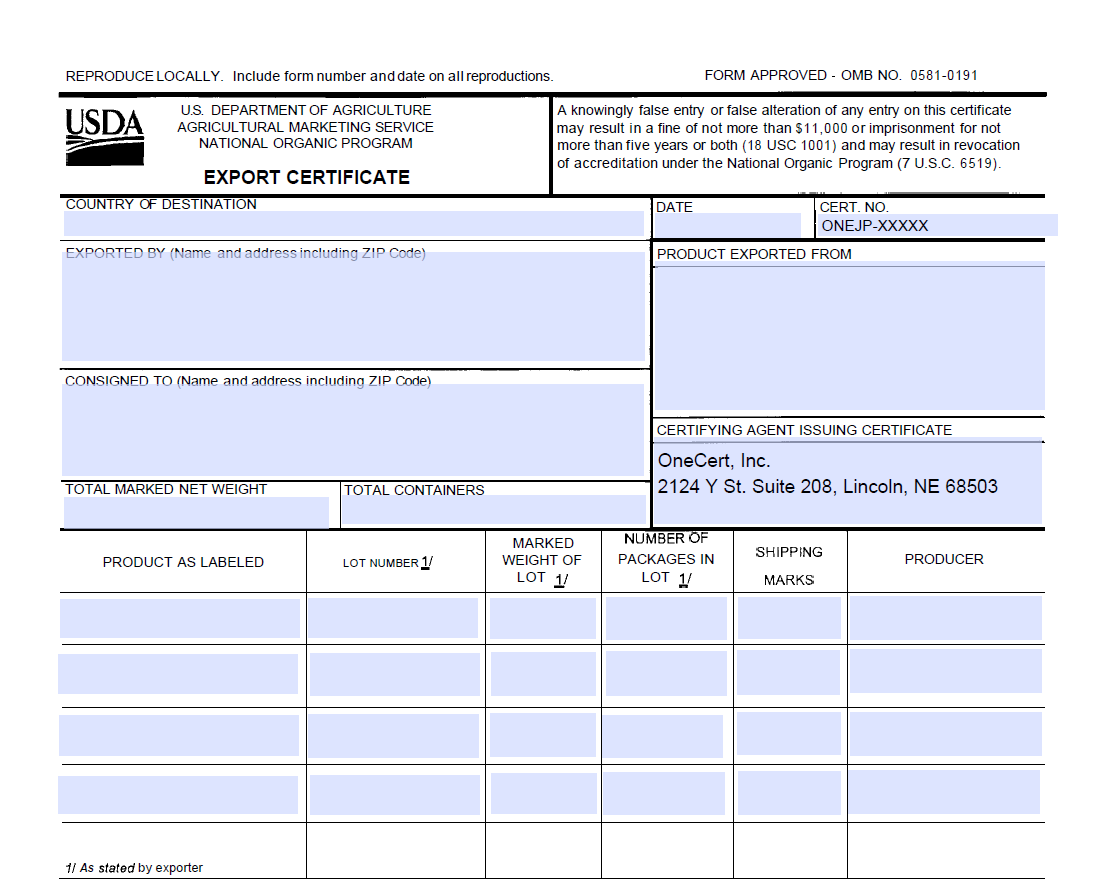Click the TOTAL MARKED NET WEIGHT field
1093x879 pixels.
(x=195, y=511)
